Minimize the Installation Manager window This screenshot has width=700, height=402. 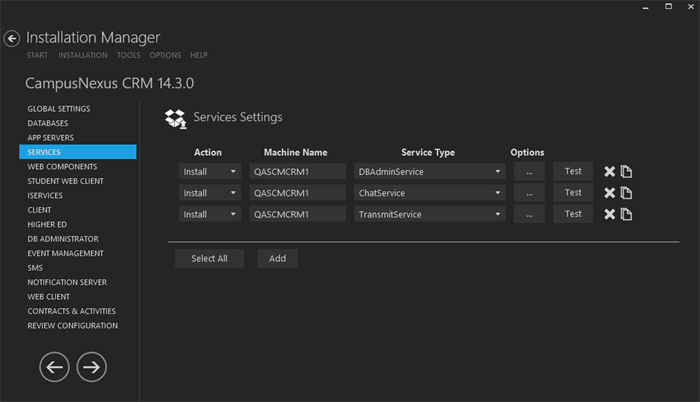tap(646, 7)
